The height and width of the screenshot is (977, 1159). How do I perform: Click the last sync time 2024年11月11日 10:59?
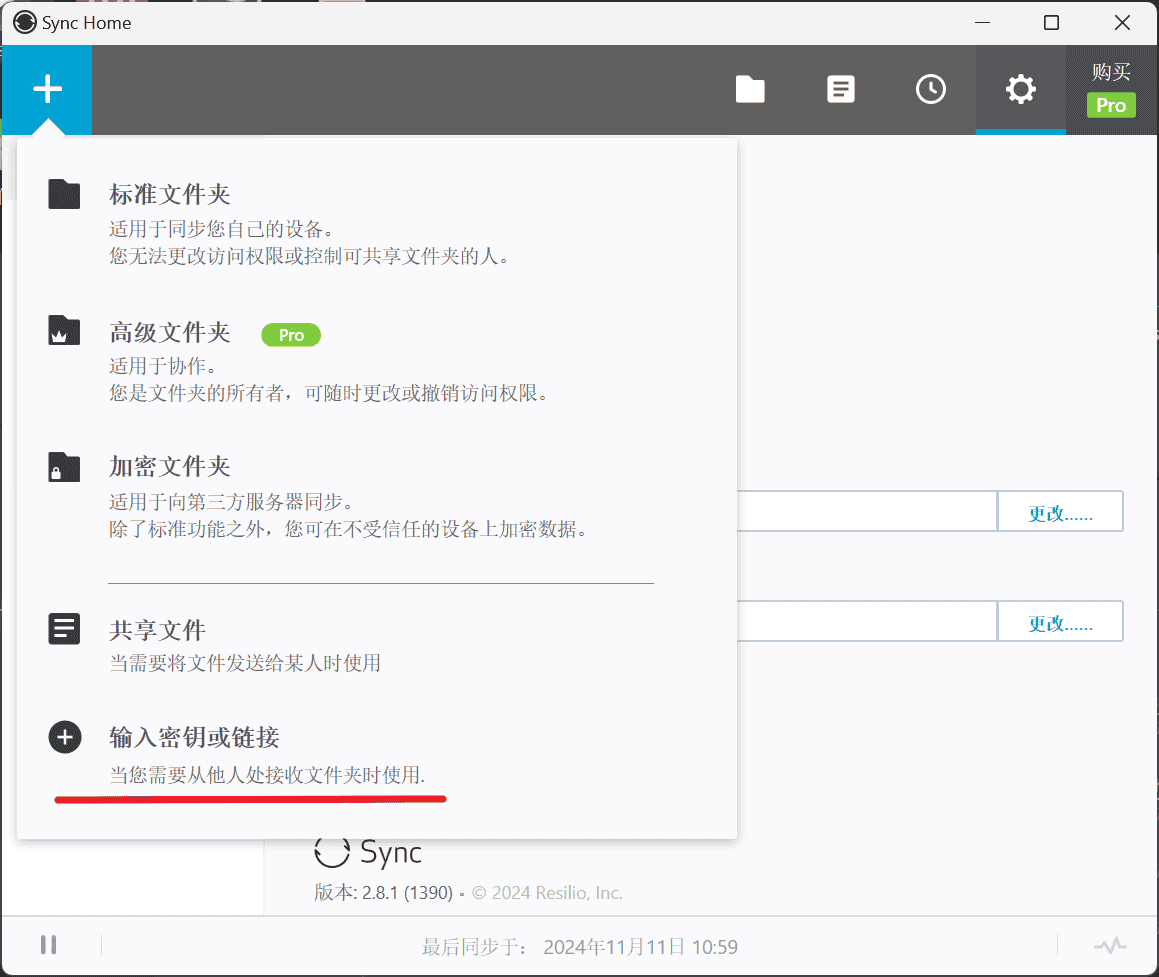pos(640,947)
